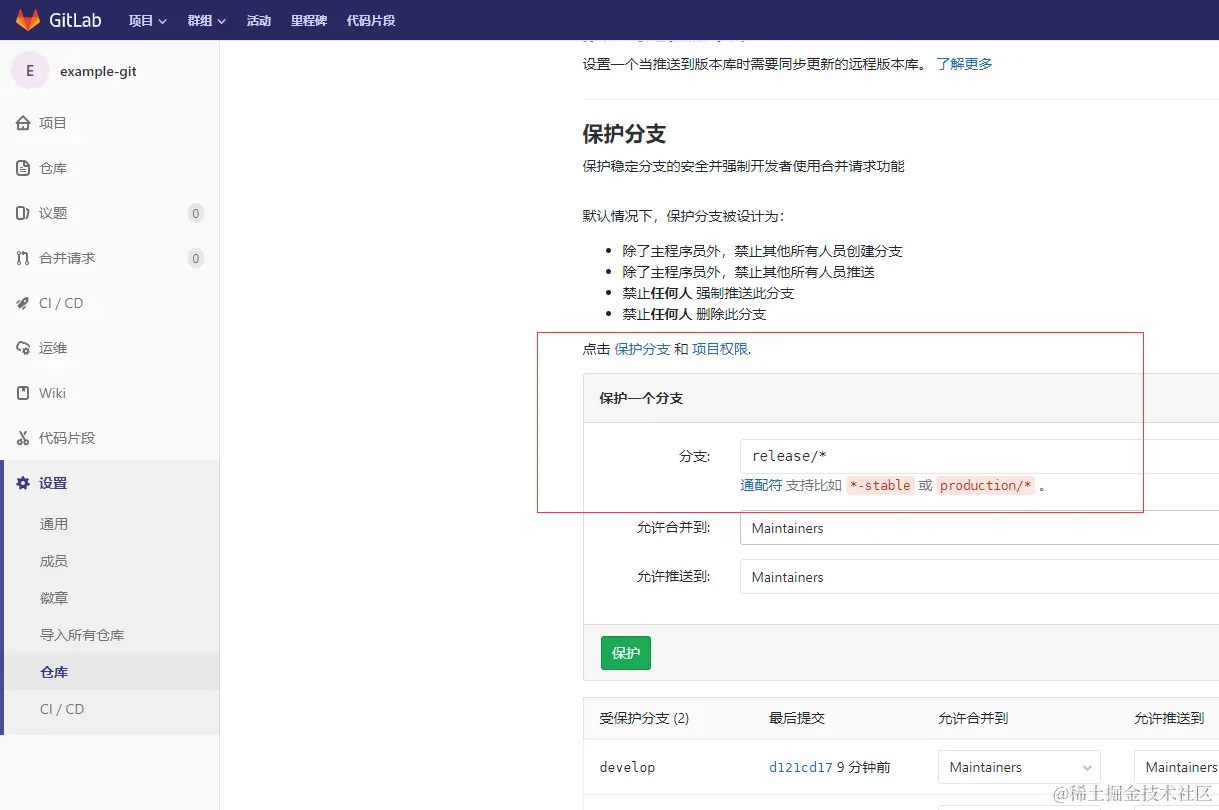This screenshot has width=1219, height=810.
Task: Click the 设置 gear icon in sidebar
Action: (x=23, y=483)
